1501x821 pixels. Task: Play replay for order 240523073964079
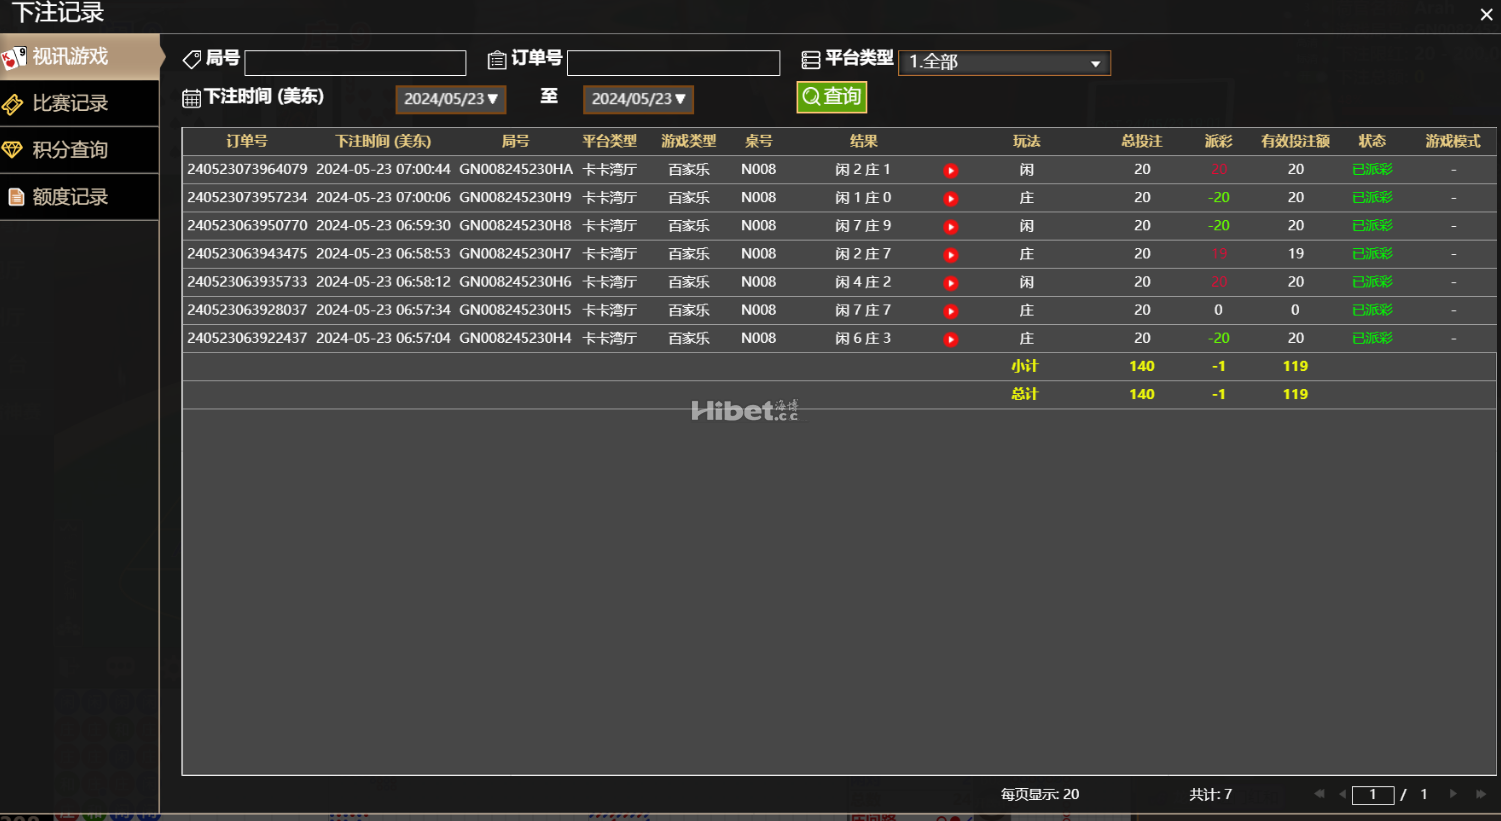950,171
